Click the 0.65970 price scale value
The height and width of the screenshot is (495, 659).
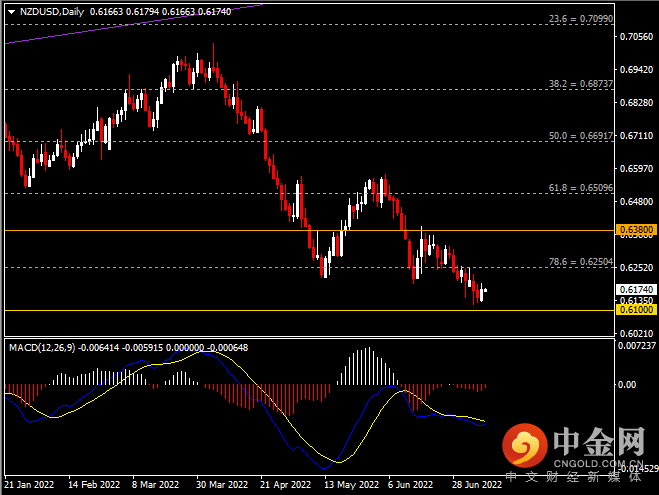tap(636, 169)
